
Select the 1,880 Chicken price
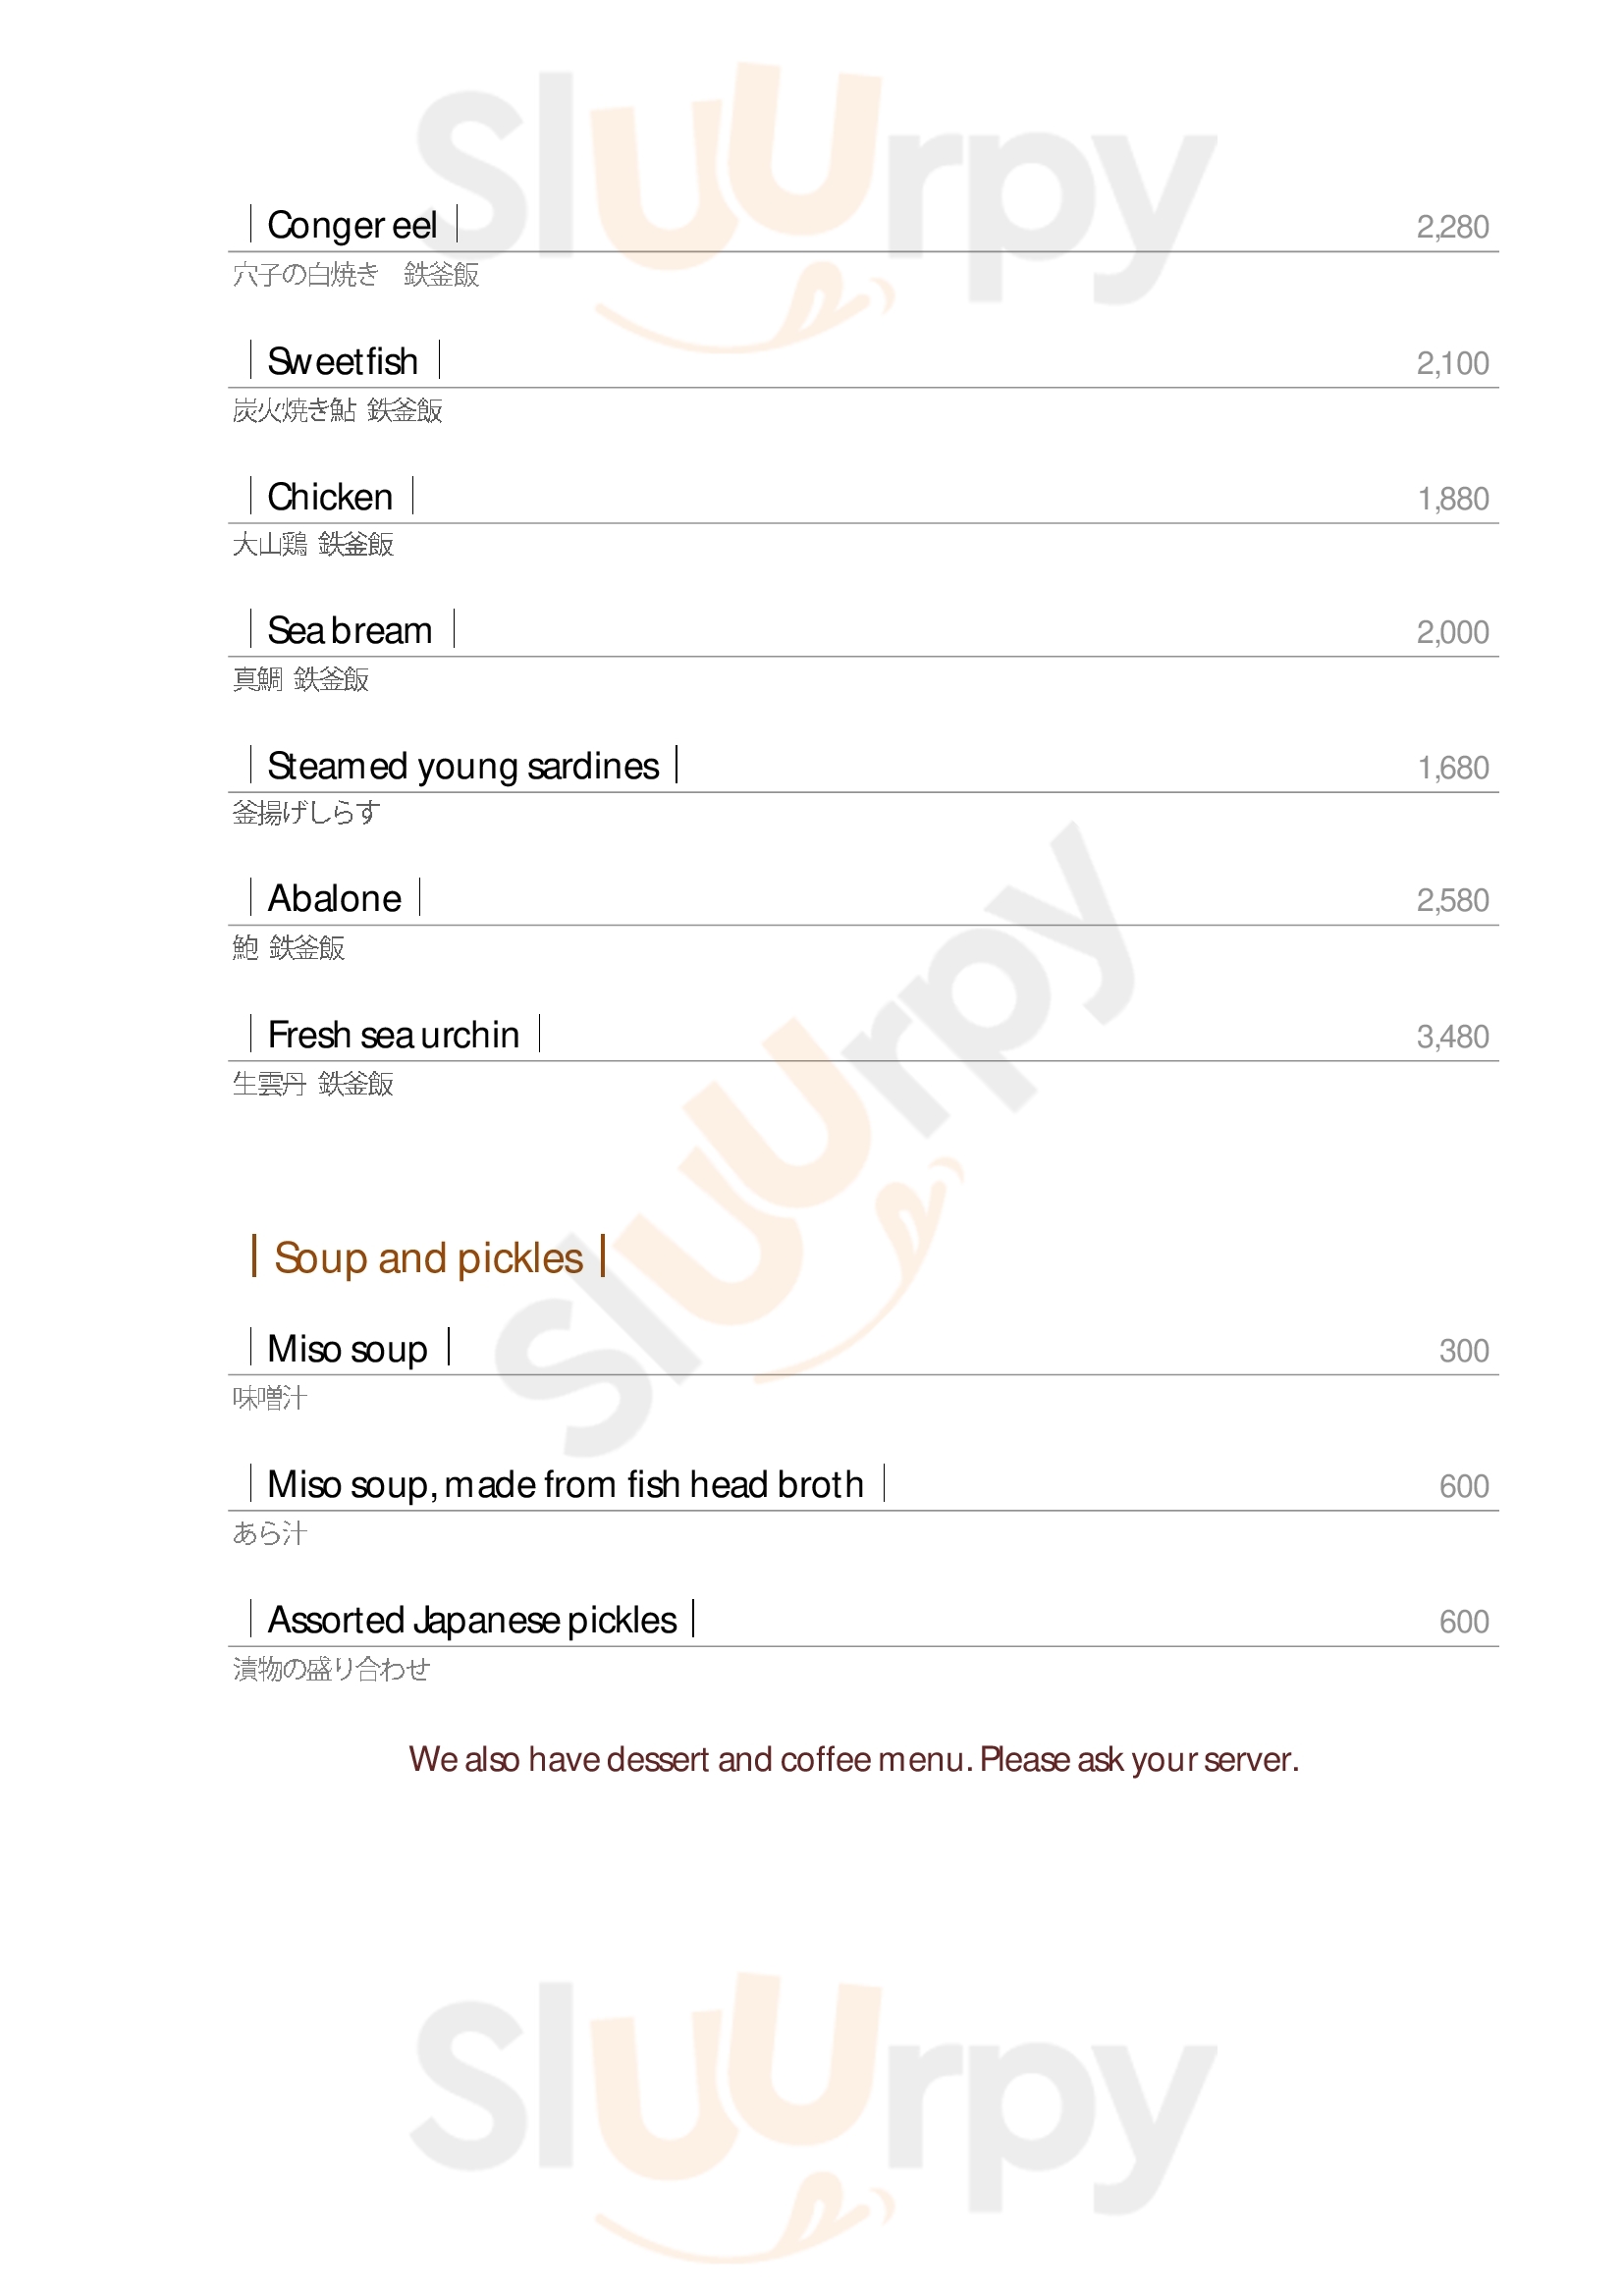coord(1453,499)
